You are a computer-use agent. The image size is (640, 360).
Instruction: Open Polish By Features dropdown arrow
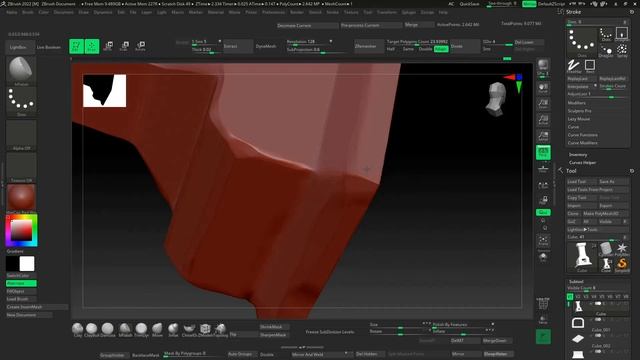point(493,324)
